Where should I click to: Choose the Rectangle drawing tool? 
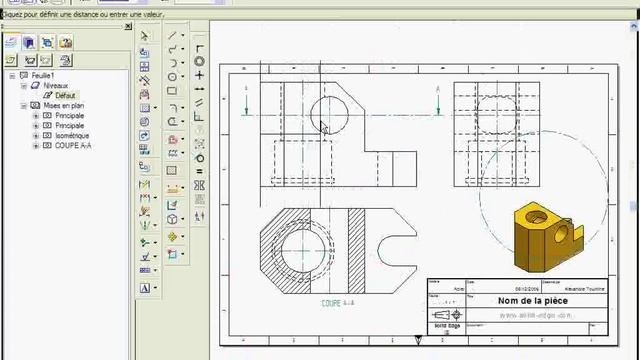(x=172, y=91)
